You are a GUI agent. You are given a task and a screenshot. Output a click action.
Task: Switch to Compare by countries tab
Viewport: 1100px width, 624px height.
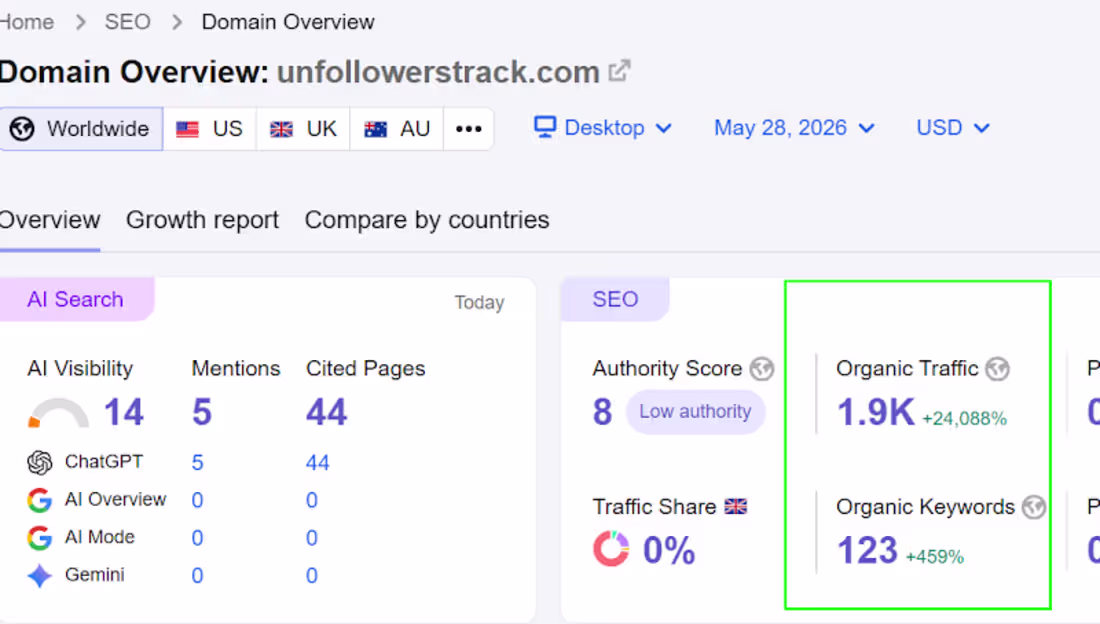427,220
